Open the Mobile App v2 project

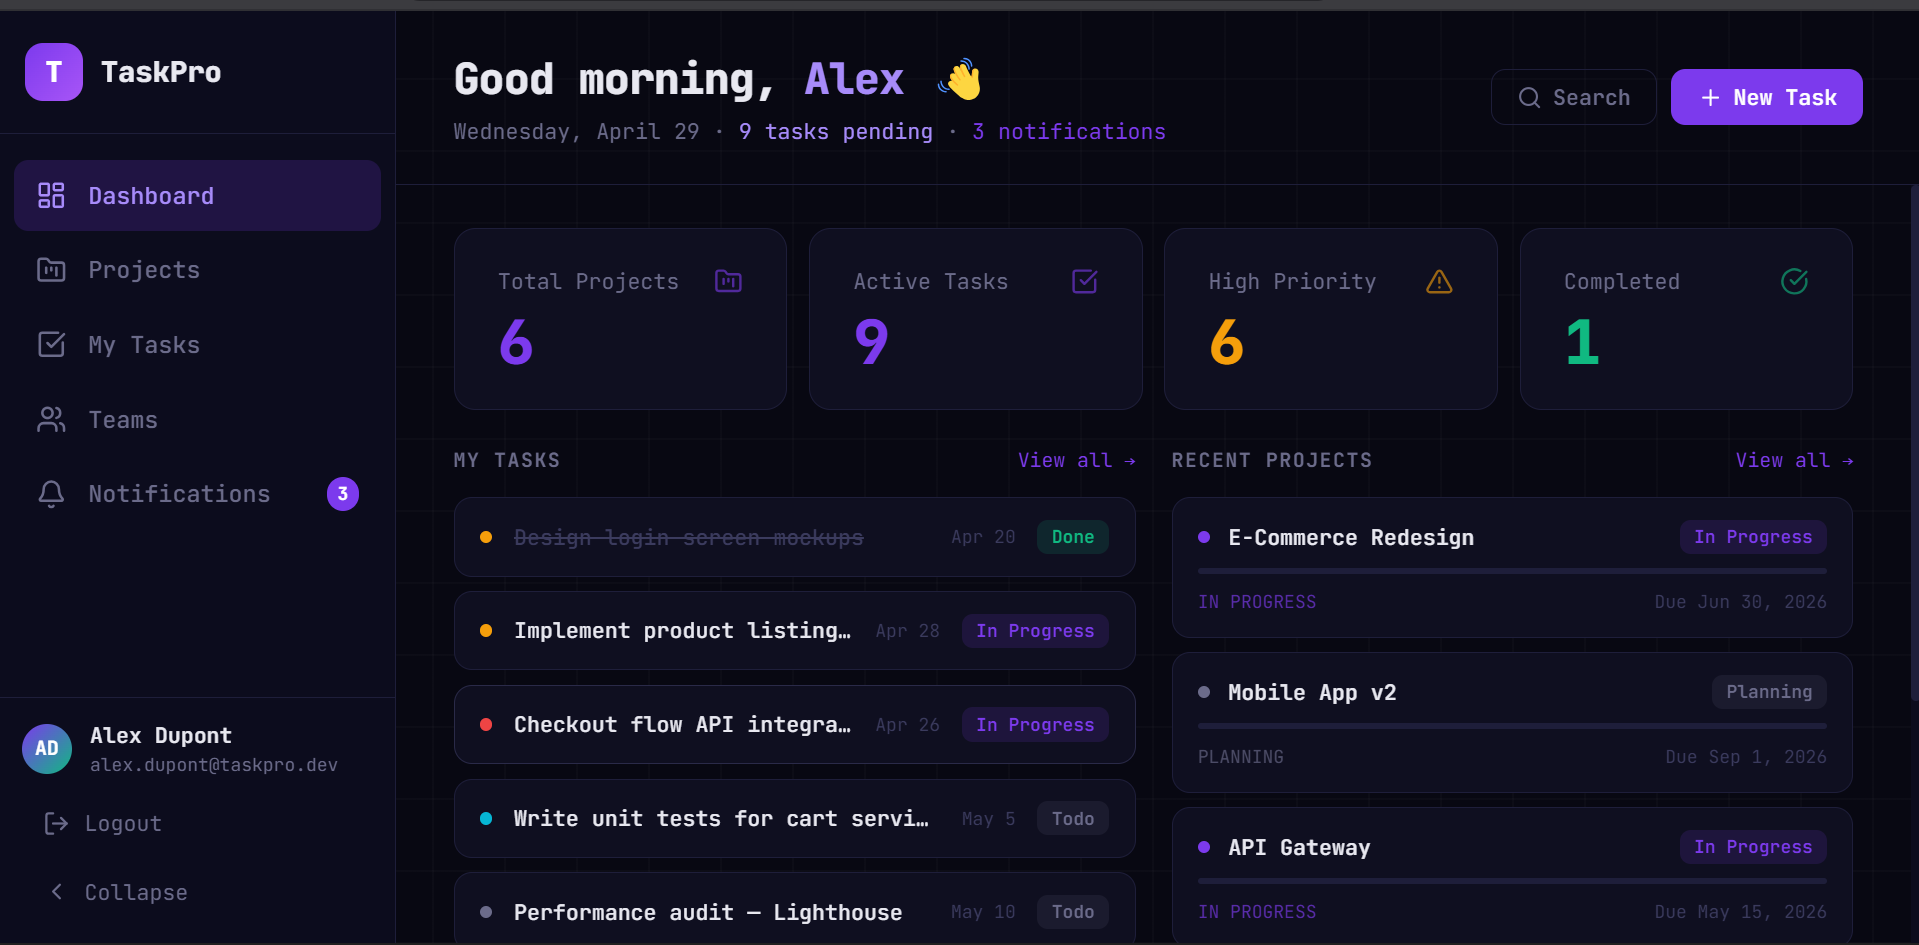point(1512,723)
